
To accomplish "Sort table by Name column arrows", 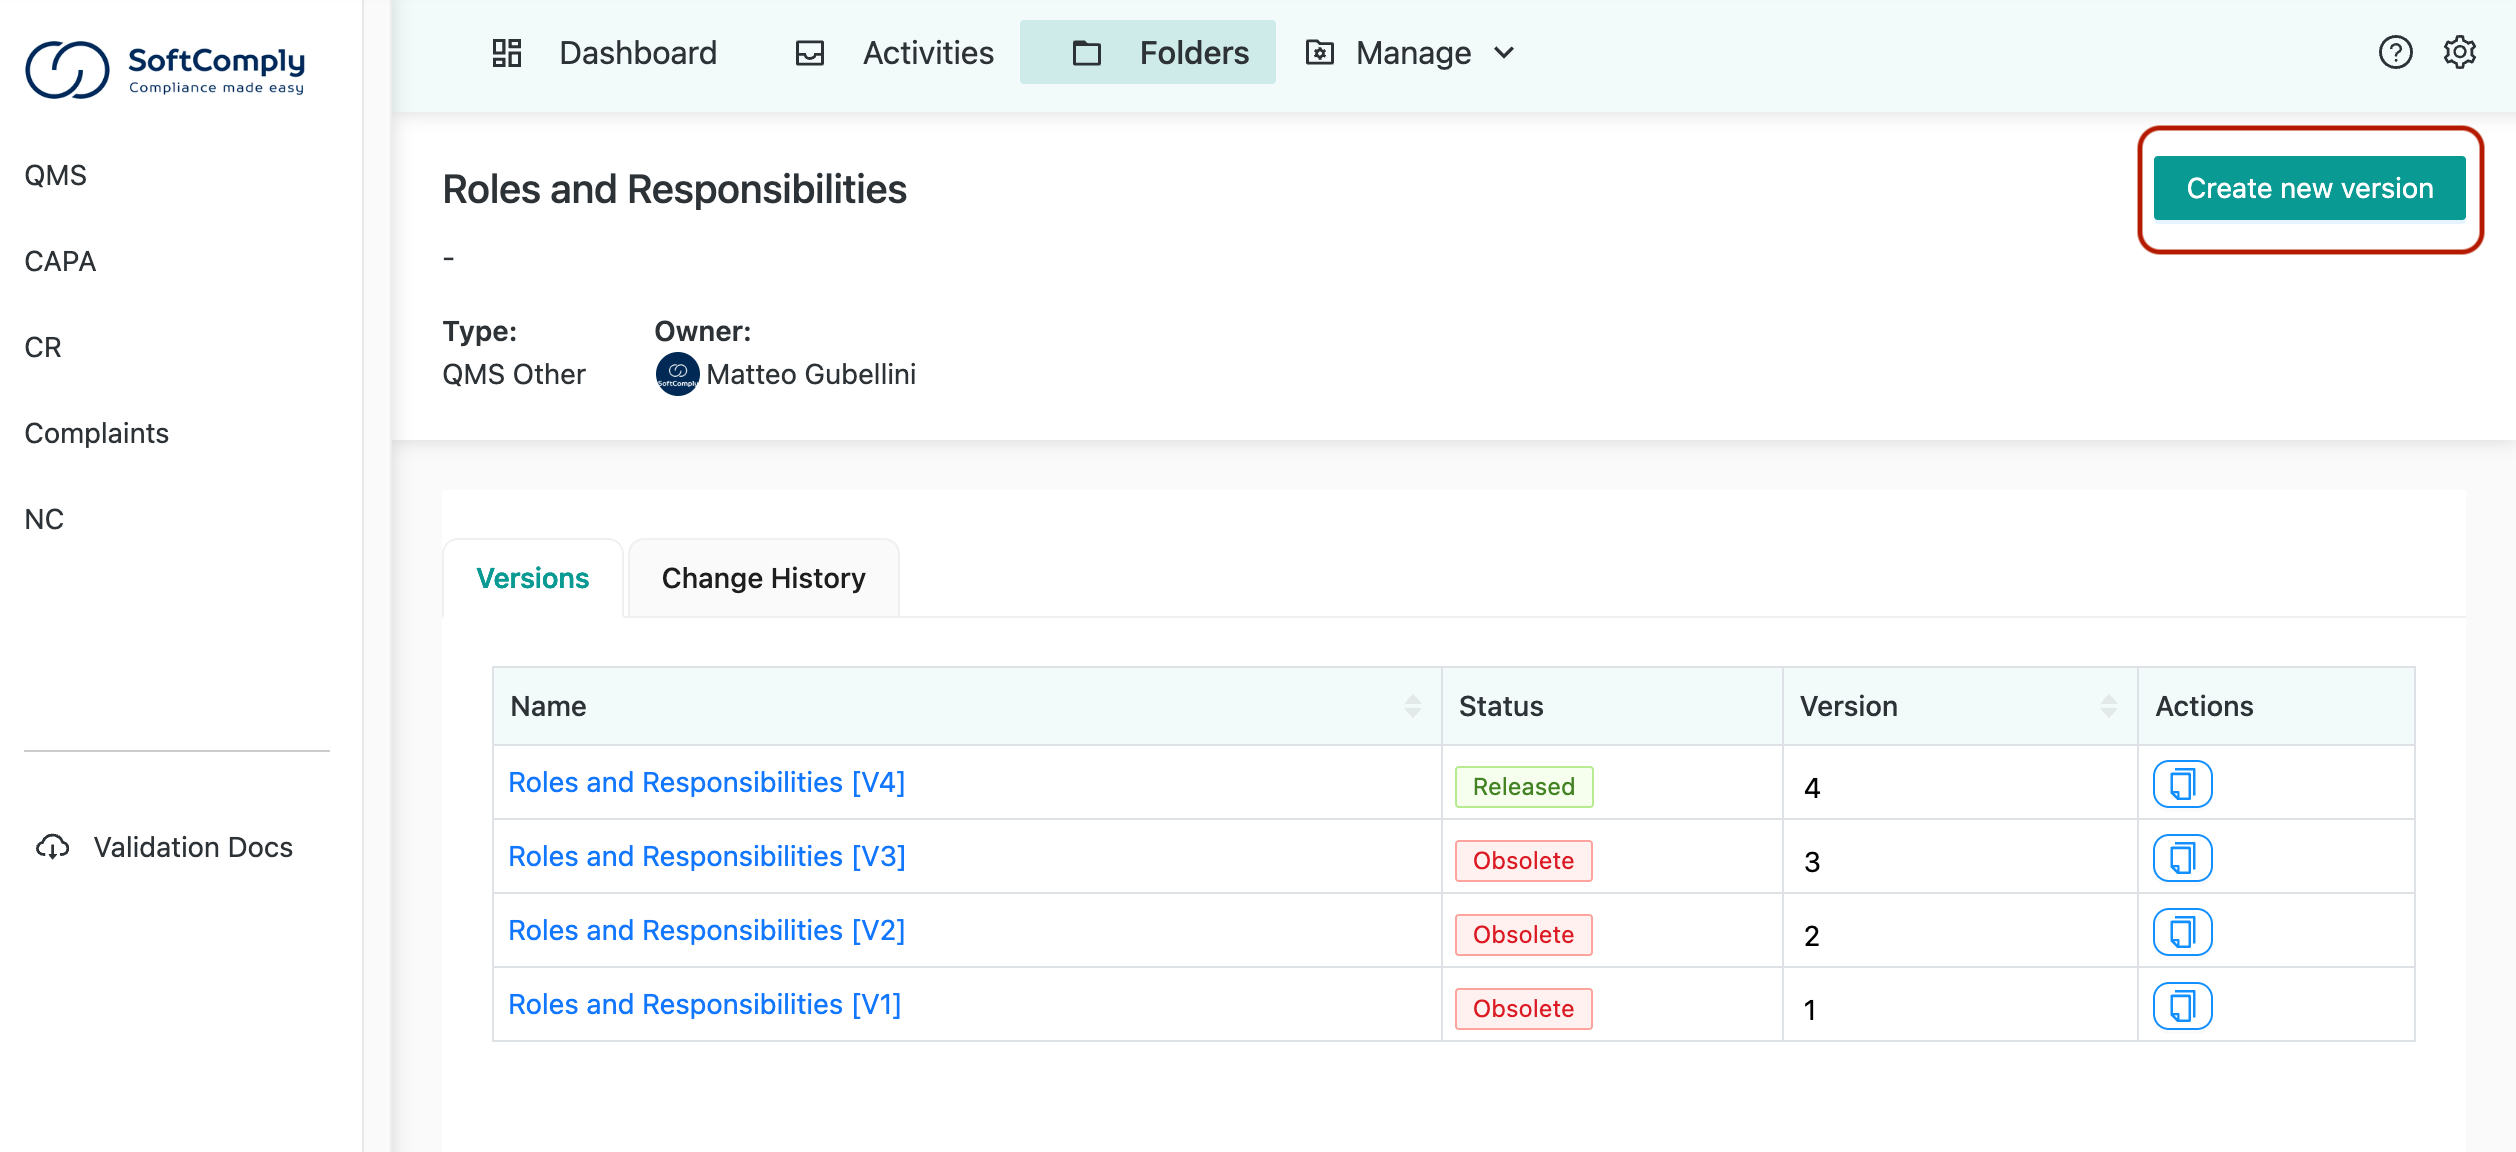I will (x=1412, y=706).
